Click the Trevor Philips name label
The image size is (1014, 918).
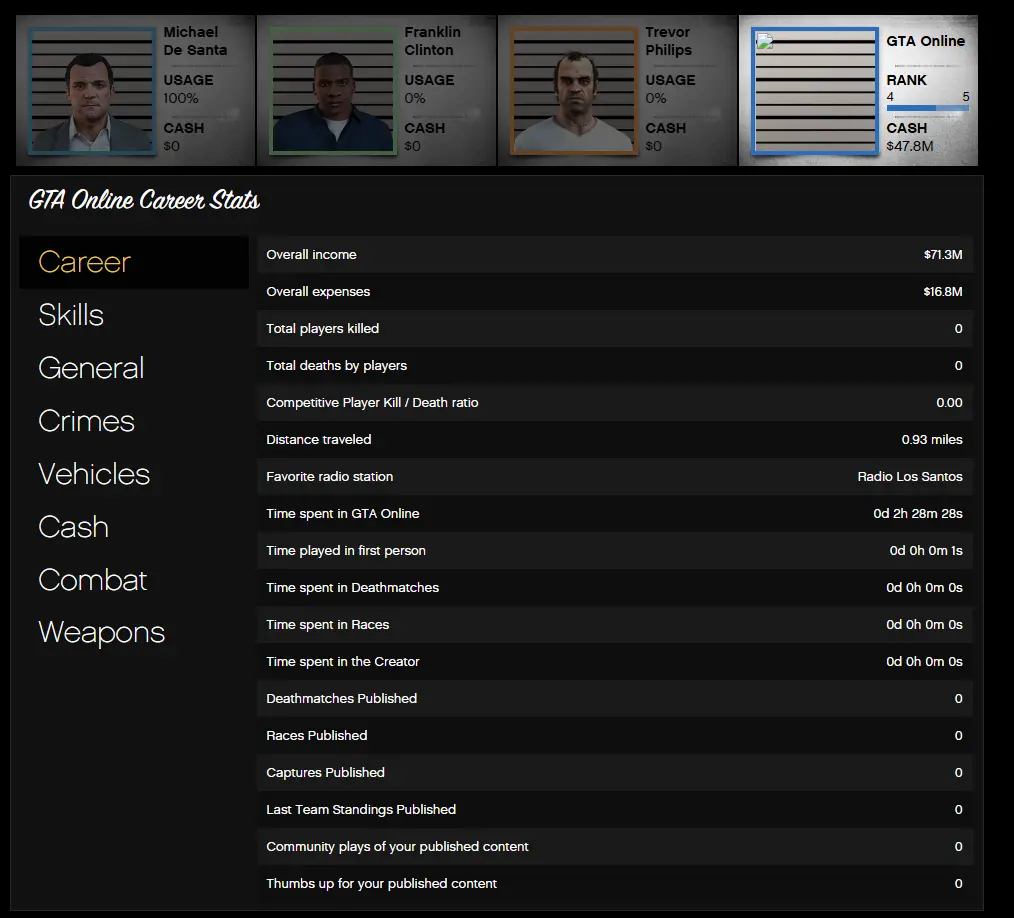click(x=668, y=41)
